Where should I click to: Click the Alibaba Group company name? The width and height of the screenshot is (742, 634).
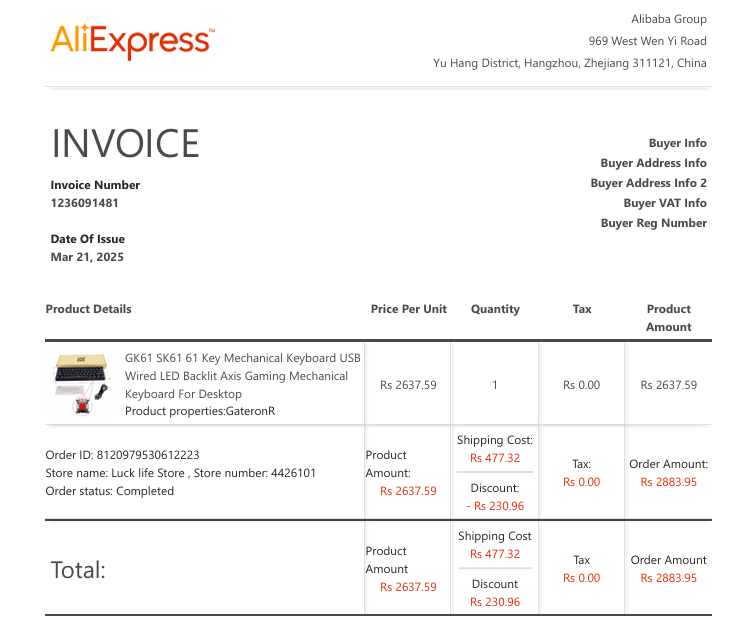(668, 19)
